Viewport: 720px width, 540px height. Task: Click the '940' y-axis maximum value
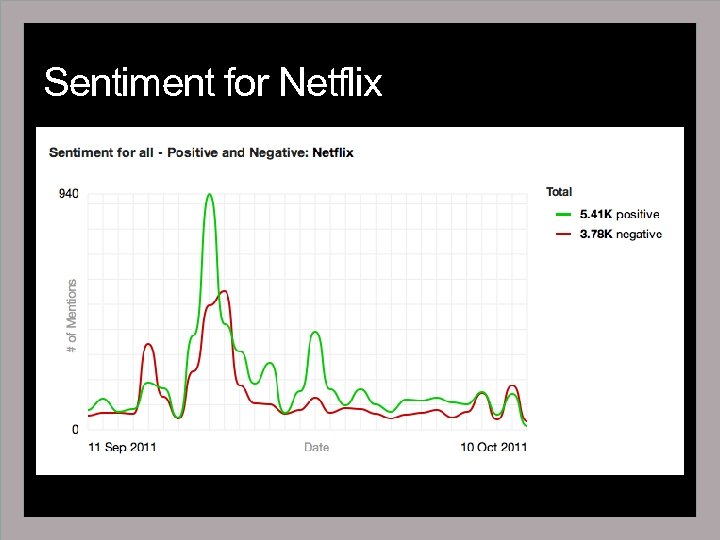click(69, 194)
